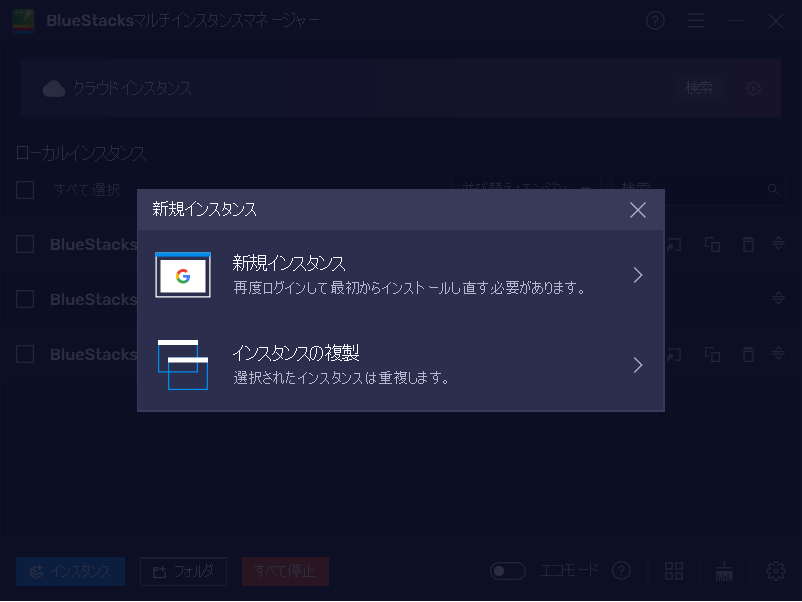The height and width of the screenshot is (602, 802).
Task: Open help icon next to エコモード
Action: (x=621, y=571)
